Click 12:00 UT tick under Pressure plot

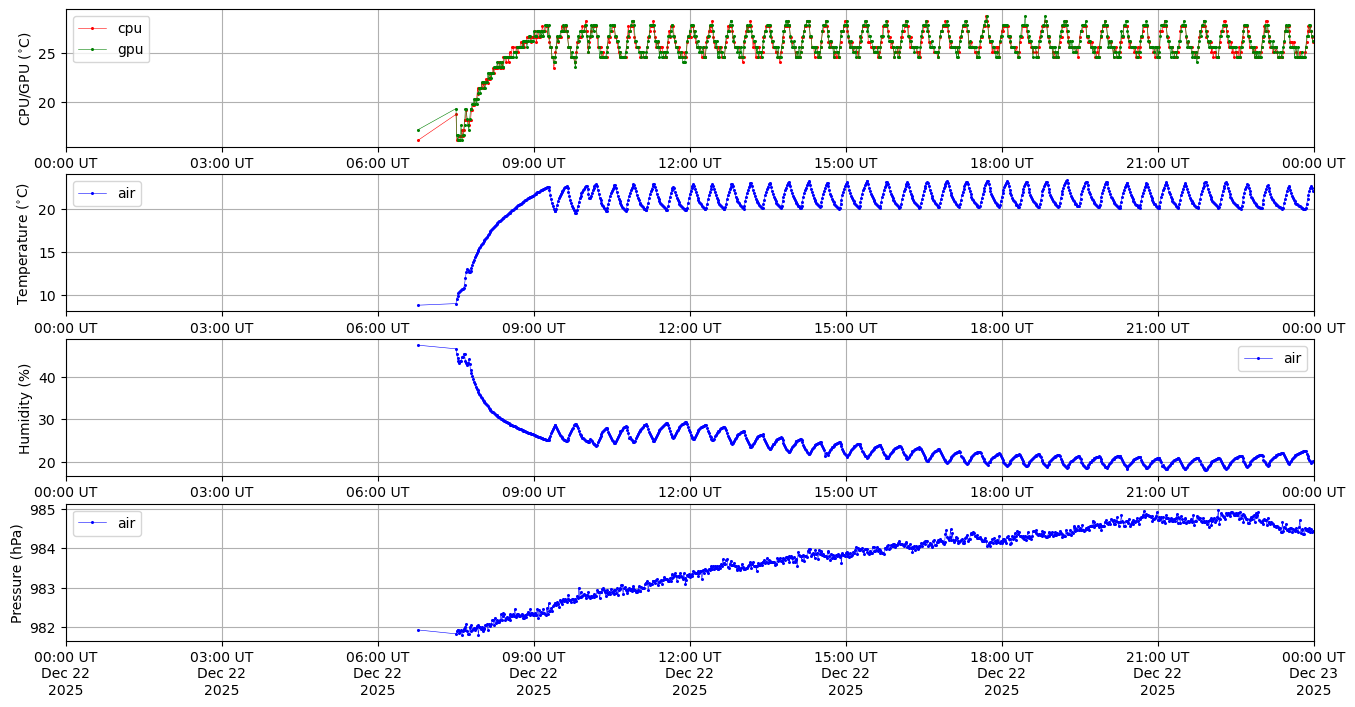point(690,656)
